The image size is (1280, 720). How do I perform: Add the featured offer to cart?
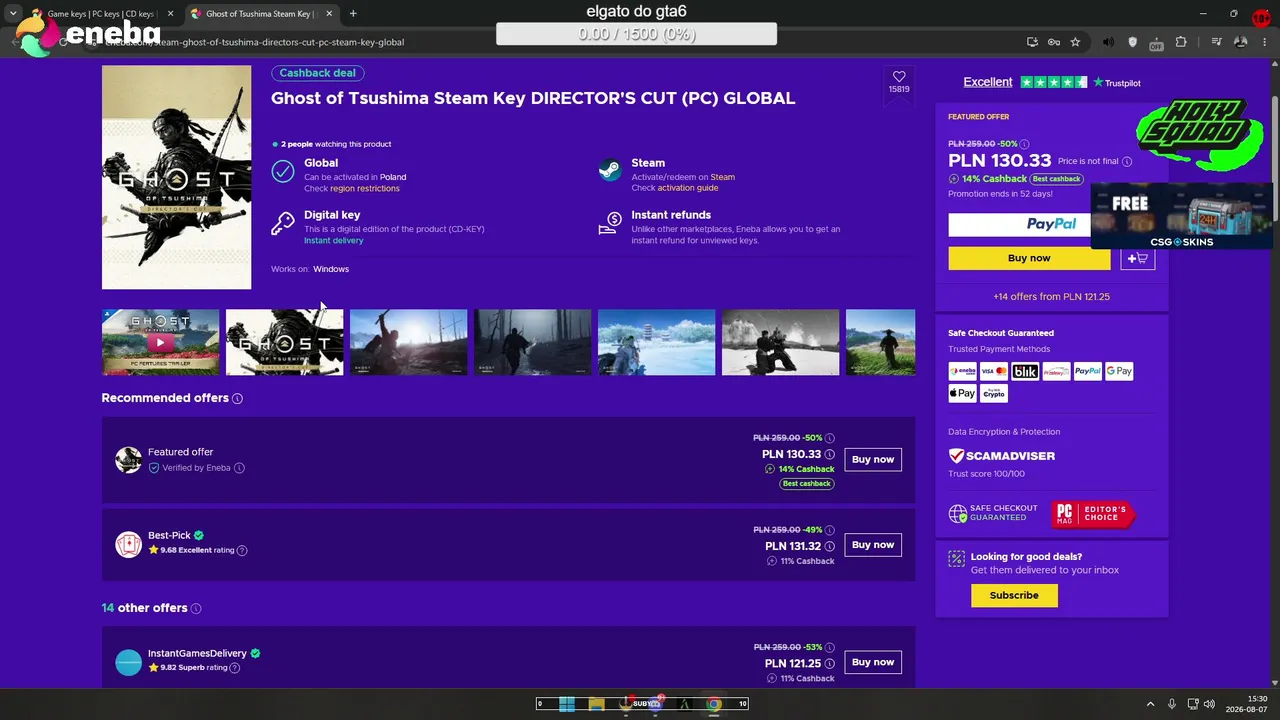[x=1138, y=258]
